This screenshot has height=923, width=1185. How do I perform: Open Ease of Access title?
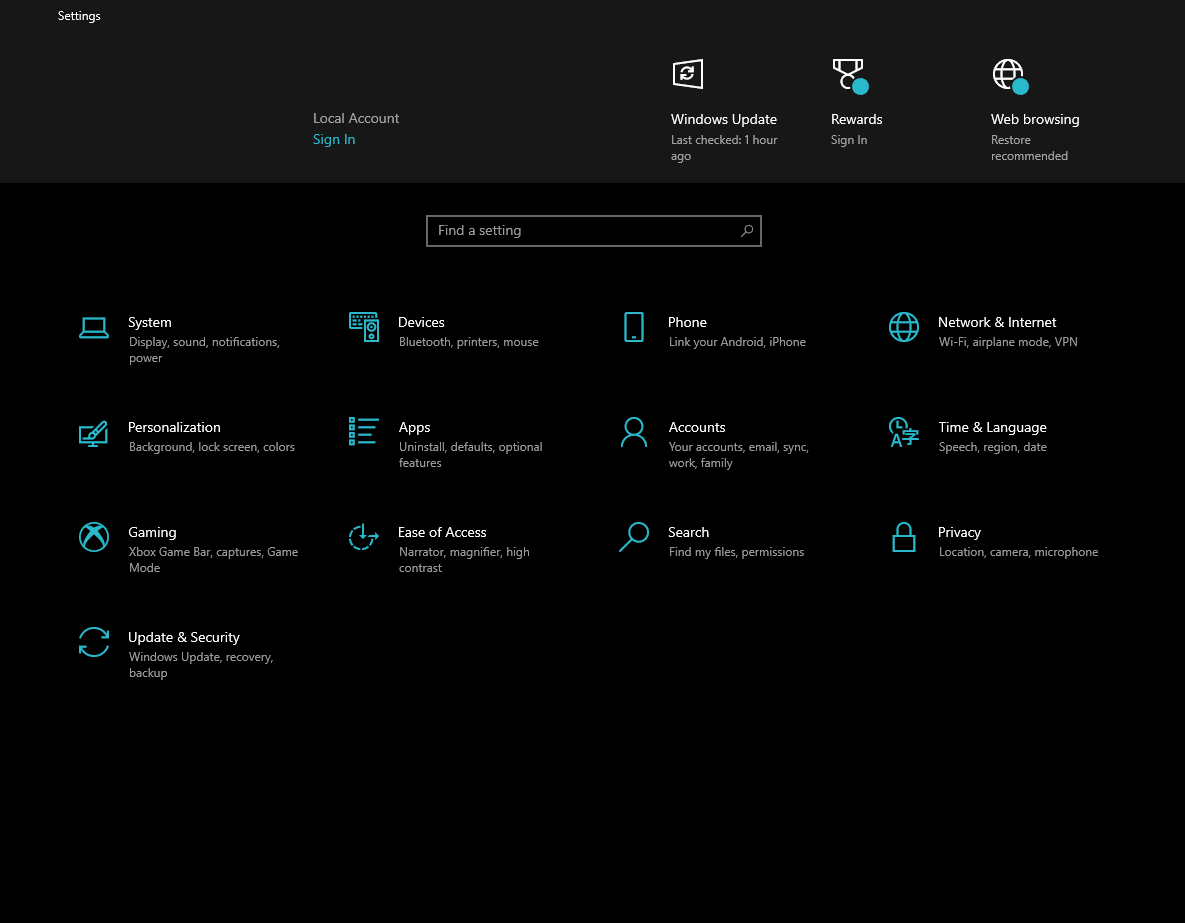442,532
